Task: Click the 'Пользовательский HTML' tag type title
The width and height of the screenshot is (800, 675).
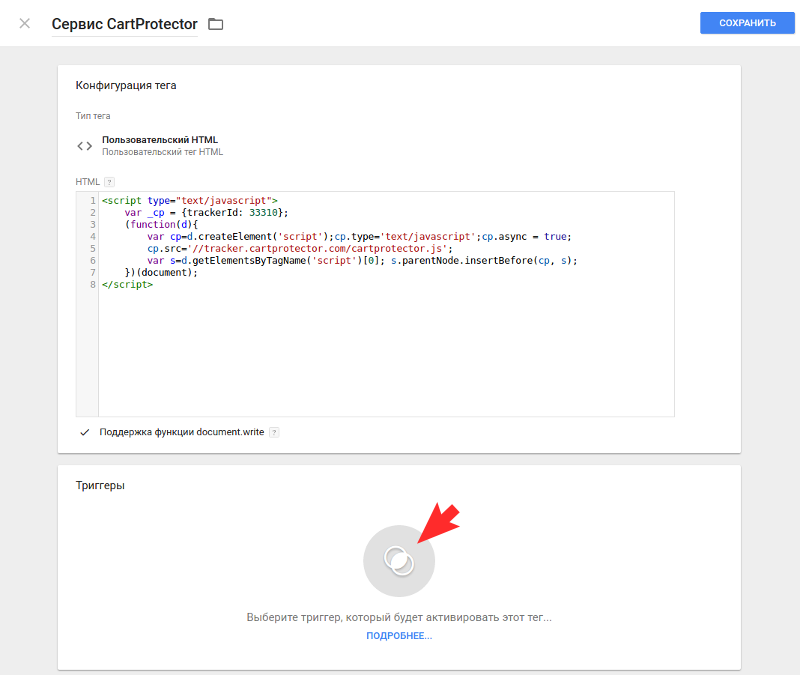Action: point(160,140)
